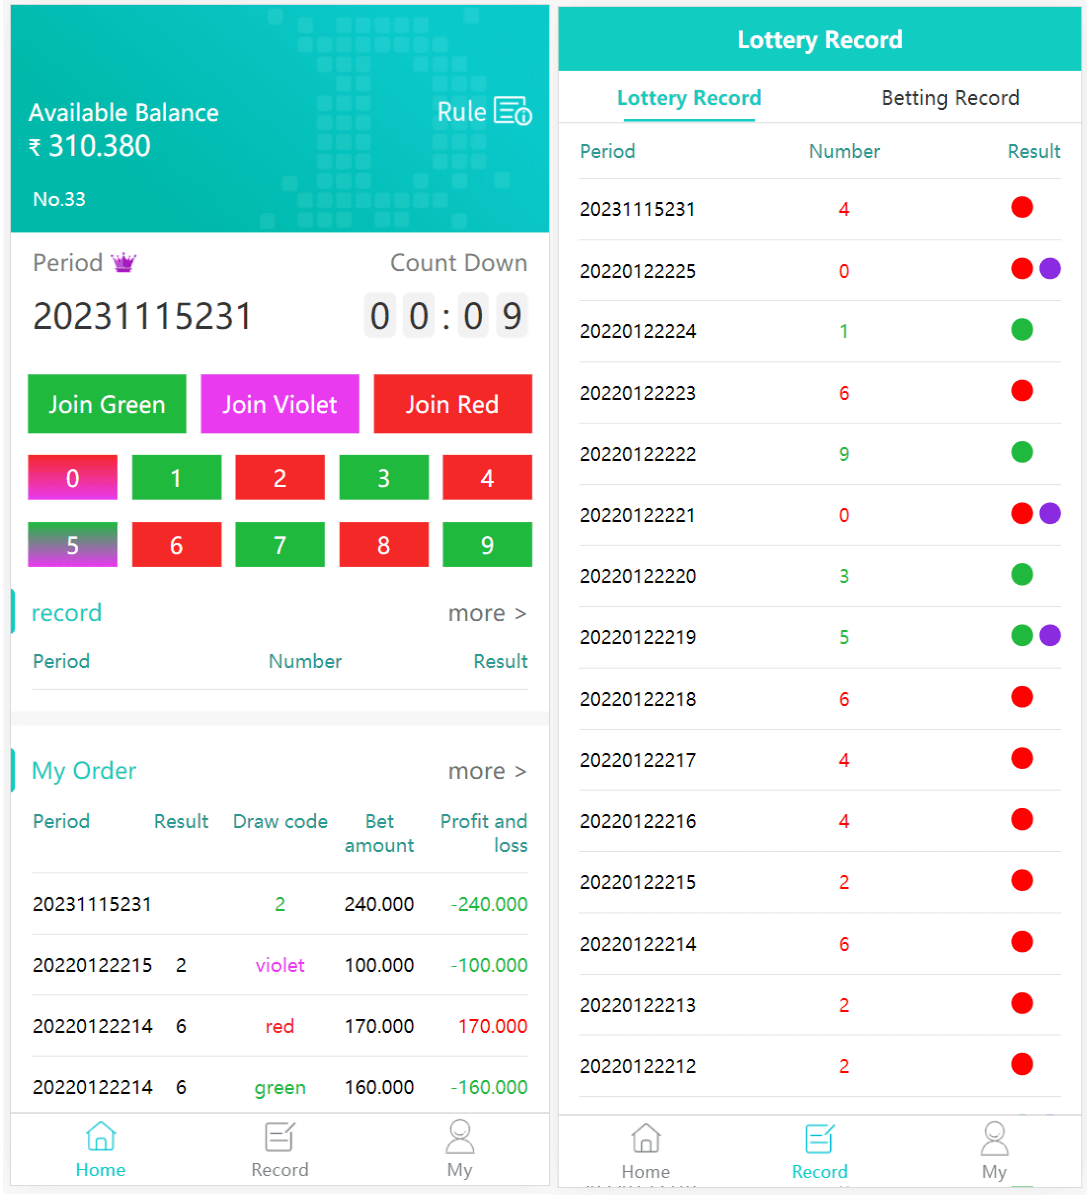This screenshot has width=1090, height=1195.
Task: Choose the green number 7 tile
Action: point(280,545)
